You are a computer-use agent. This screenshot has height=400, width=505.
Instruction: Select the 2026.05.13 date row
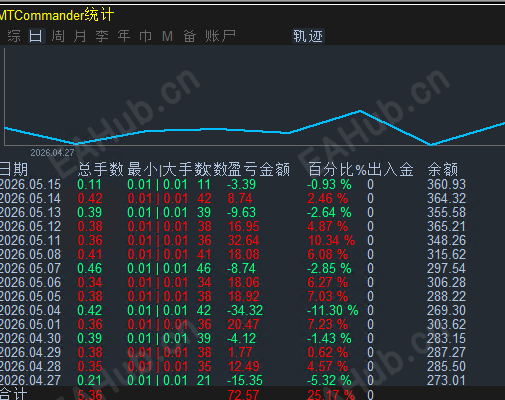pyautogui.click(x=30, y=212)
